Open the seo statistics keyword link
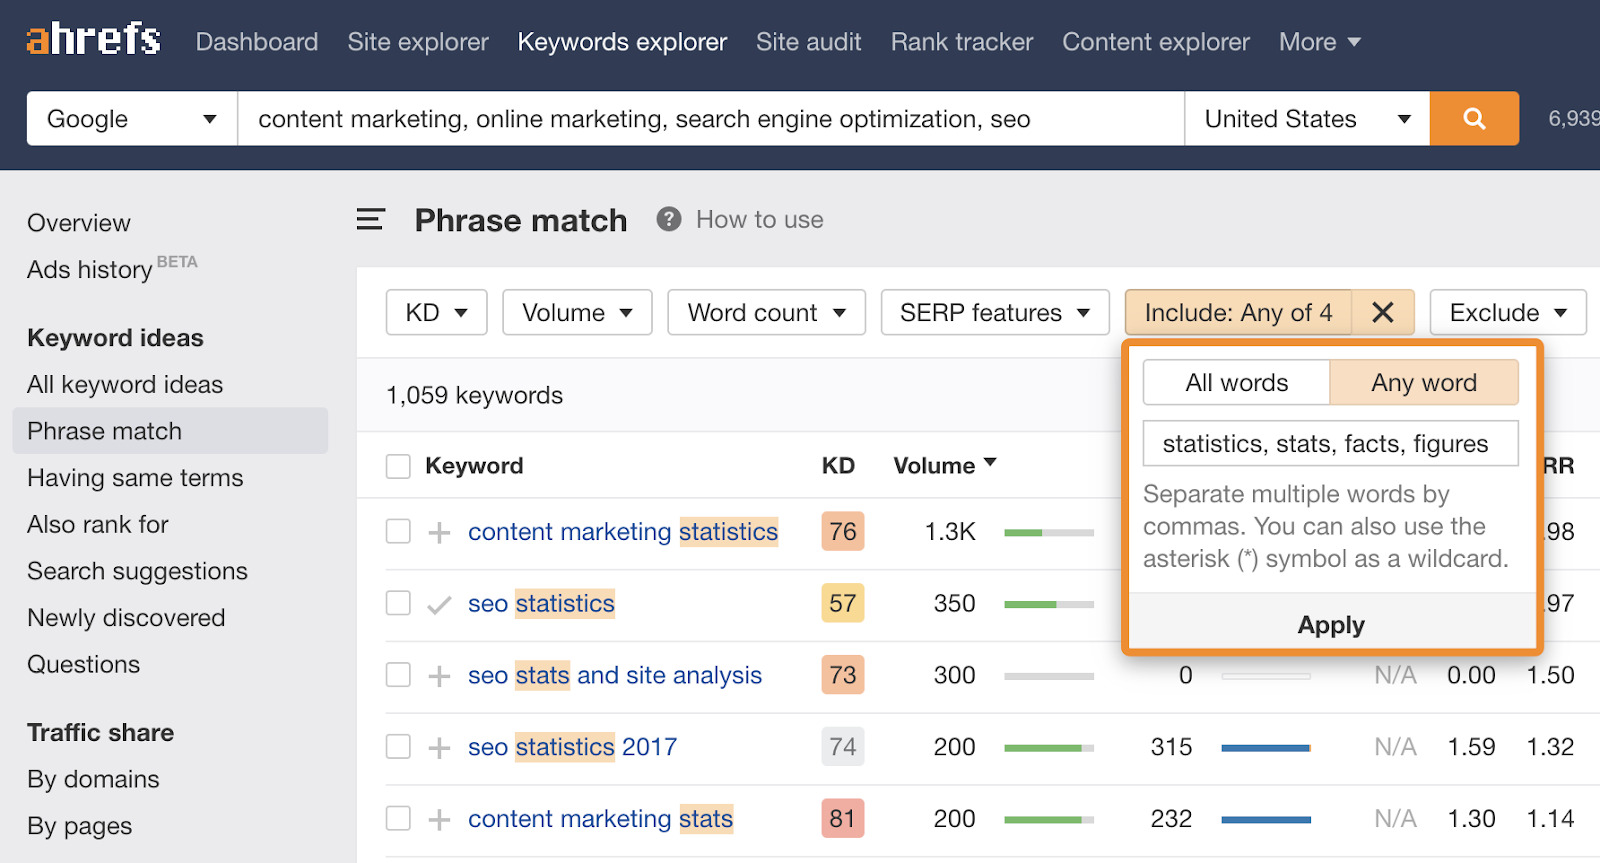Image resolution: width=1600 pixels, height=863 pixels. click(541, 604)
